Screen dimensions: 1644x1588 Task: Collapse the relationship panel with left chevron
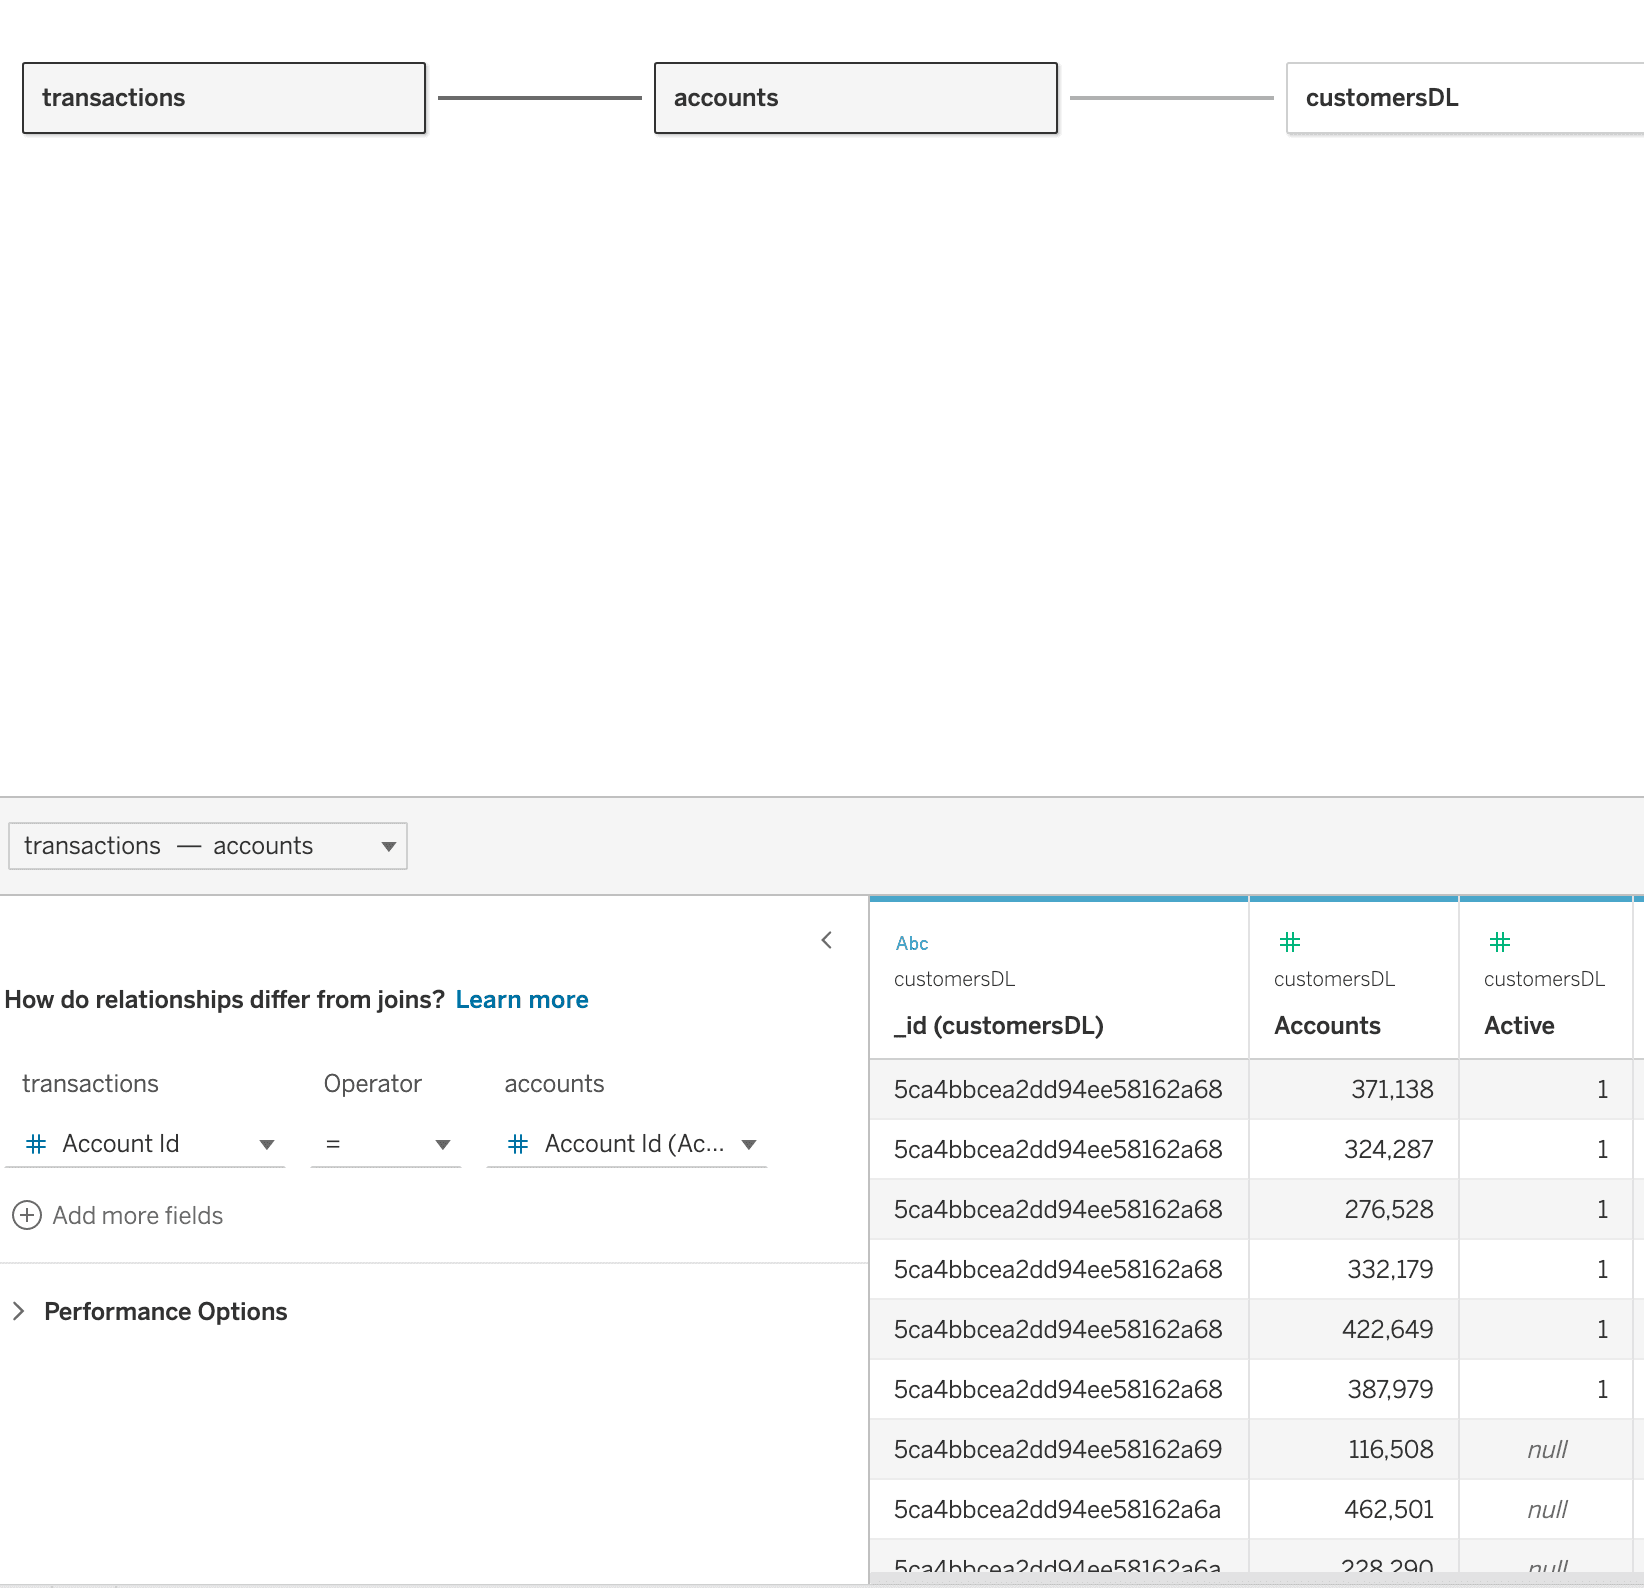[x=826, y=940]
